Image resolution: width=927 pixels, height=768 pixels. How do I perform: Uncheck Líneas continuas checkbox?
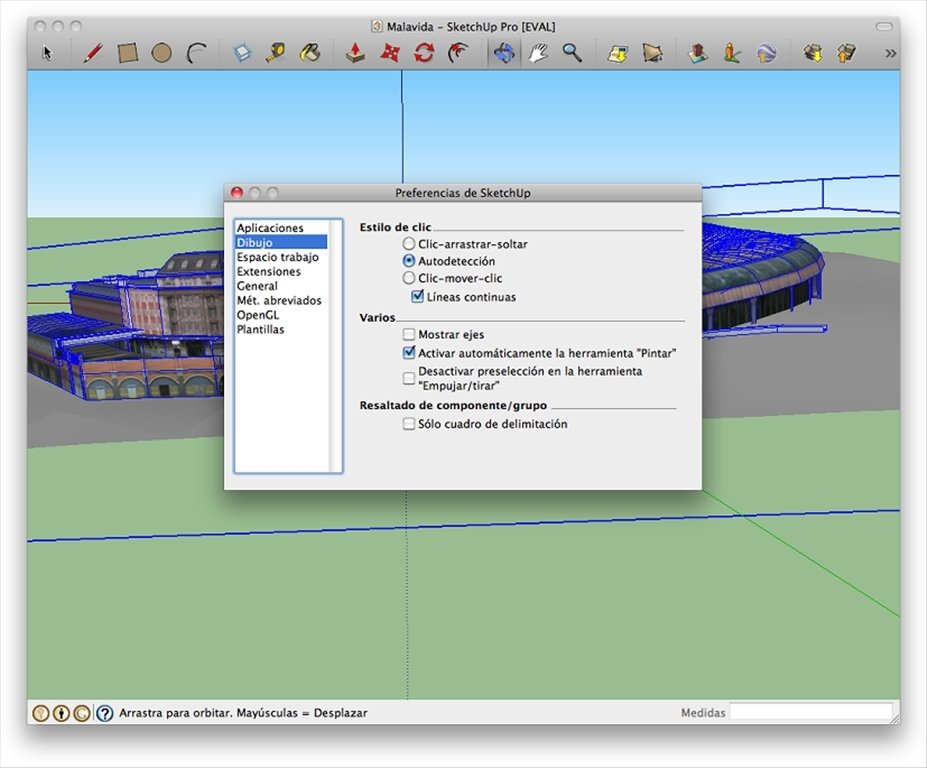click(x=417, y=296)
